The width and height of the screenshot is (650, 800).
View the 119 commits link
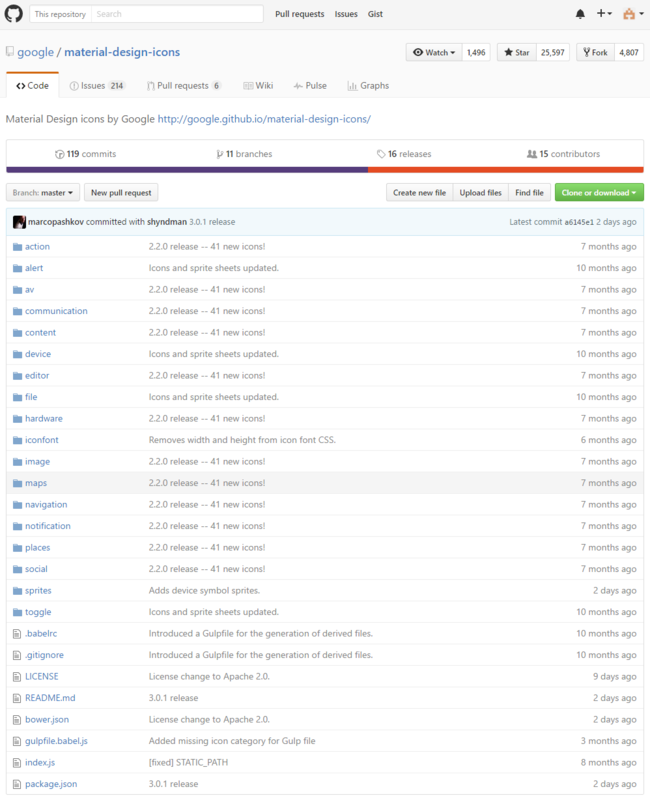tap(86, 154)
